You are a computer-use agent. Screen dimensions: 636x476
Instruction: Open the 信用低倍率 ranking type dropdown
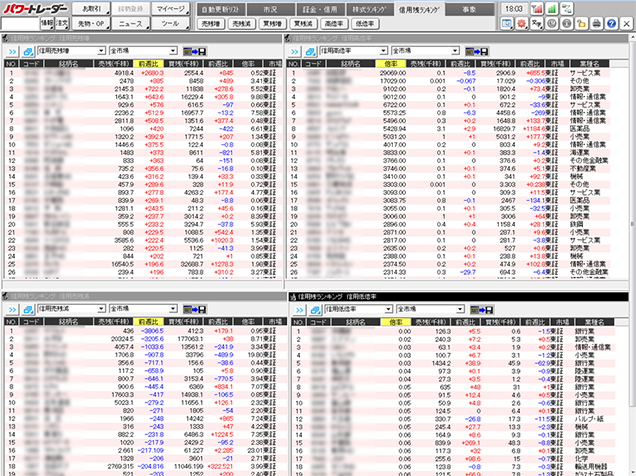(x=386, y=309)
